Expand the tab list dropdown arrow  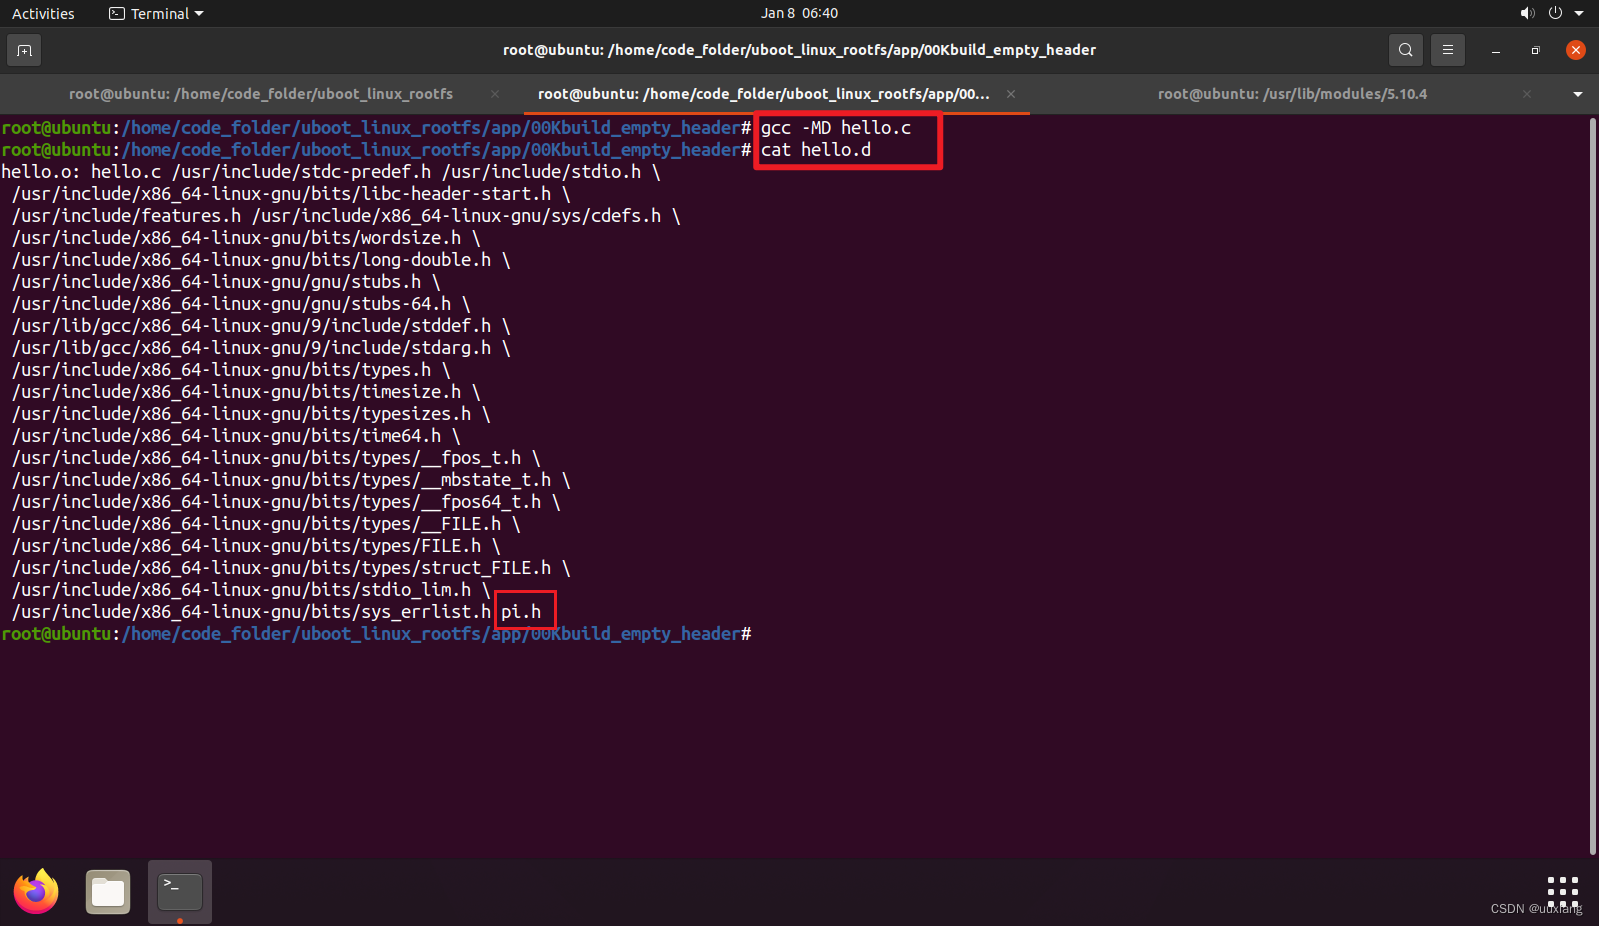coord(1578,94)
